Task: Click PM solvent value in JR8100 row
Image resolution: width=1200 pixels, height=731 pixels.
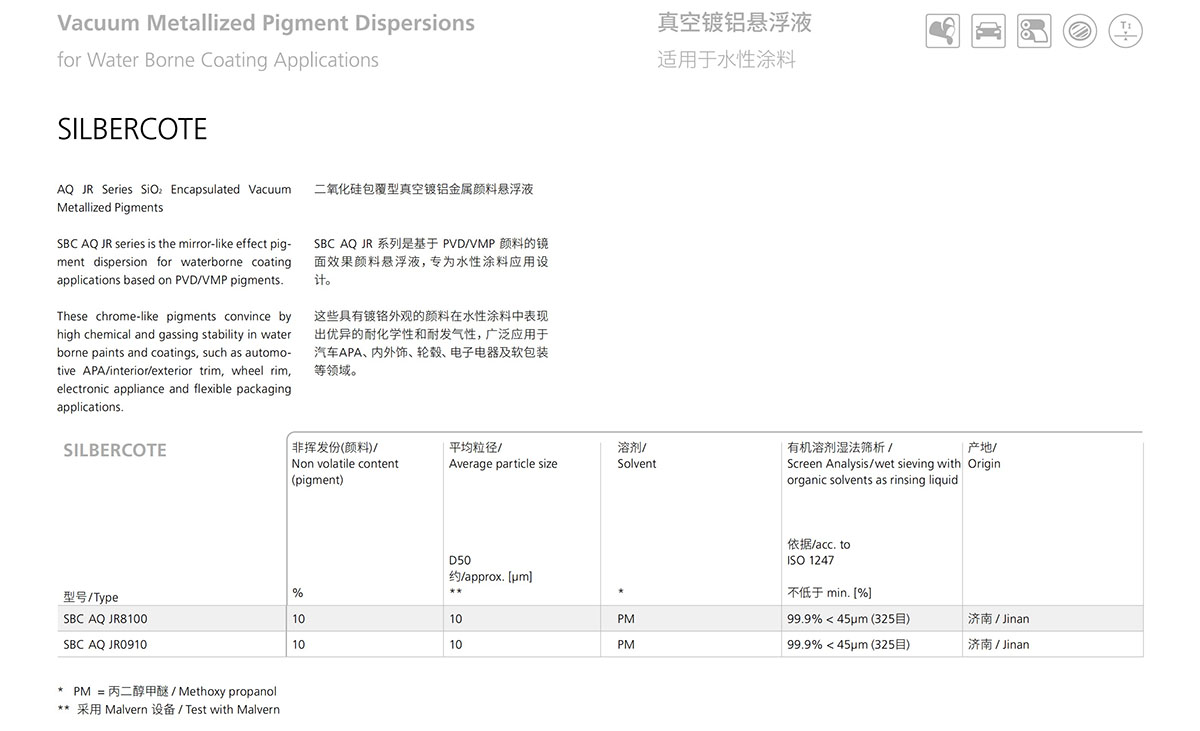Action: (626, 619)
